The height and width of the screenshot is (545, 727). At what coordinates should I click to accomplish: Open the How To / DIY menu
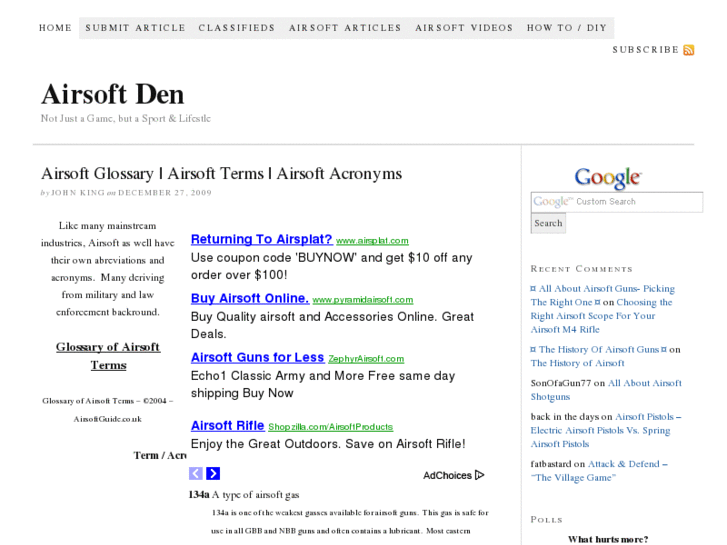tap(567, 28)
